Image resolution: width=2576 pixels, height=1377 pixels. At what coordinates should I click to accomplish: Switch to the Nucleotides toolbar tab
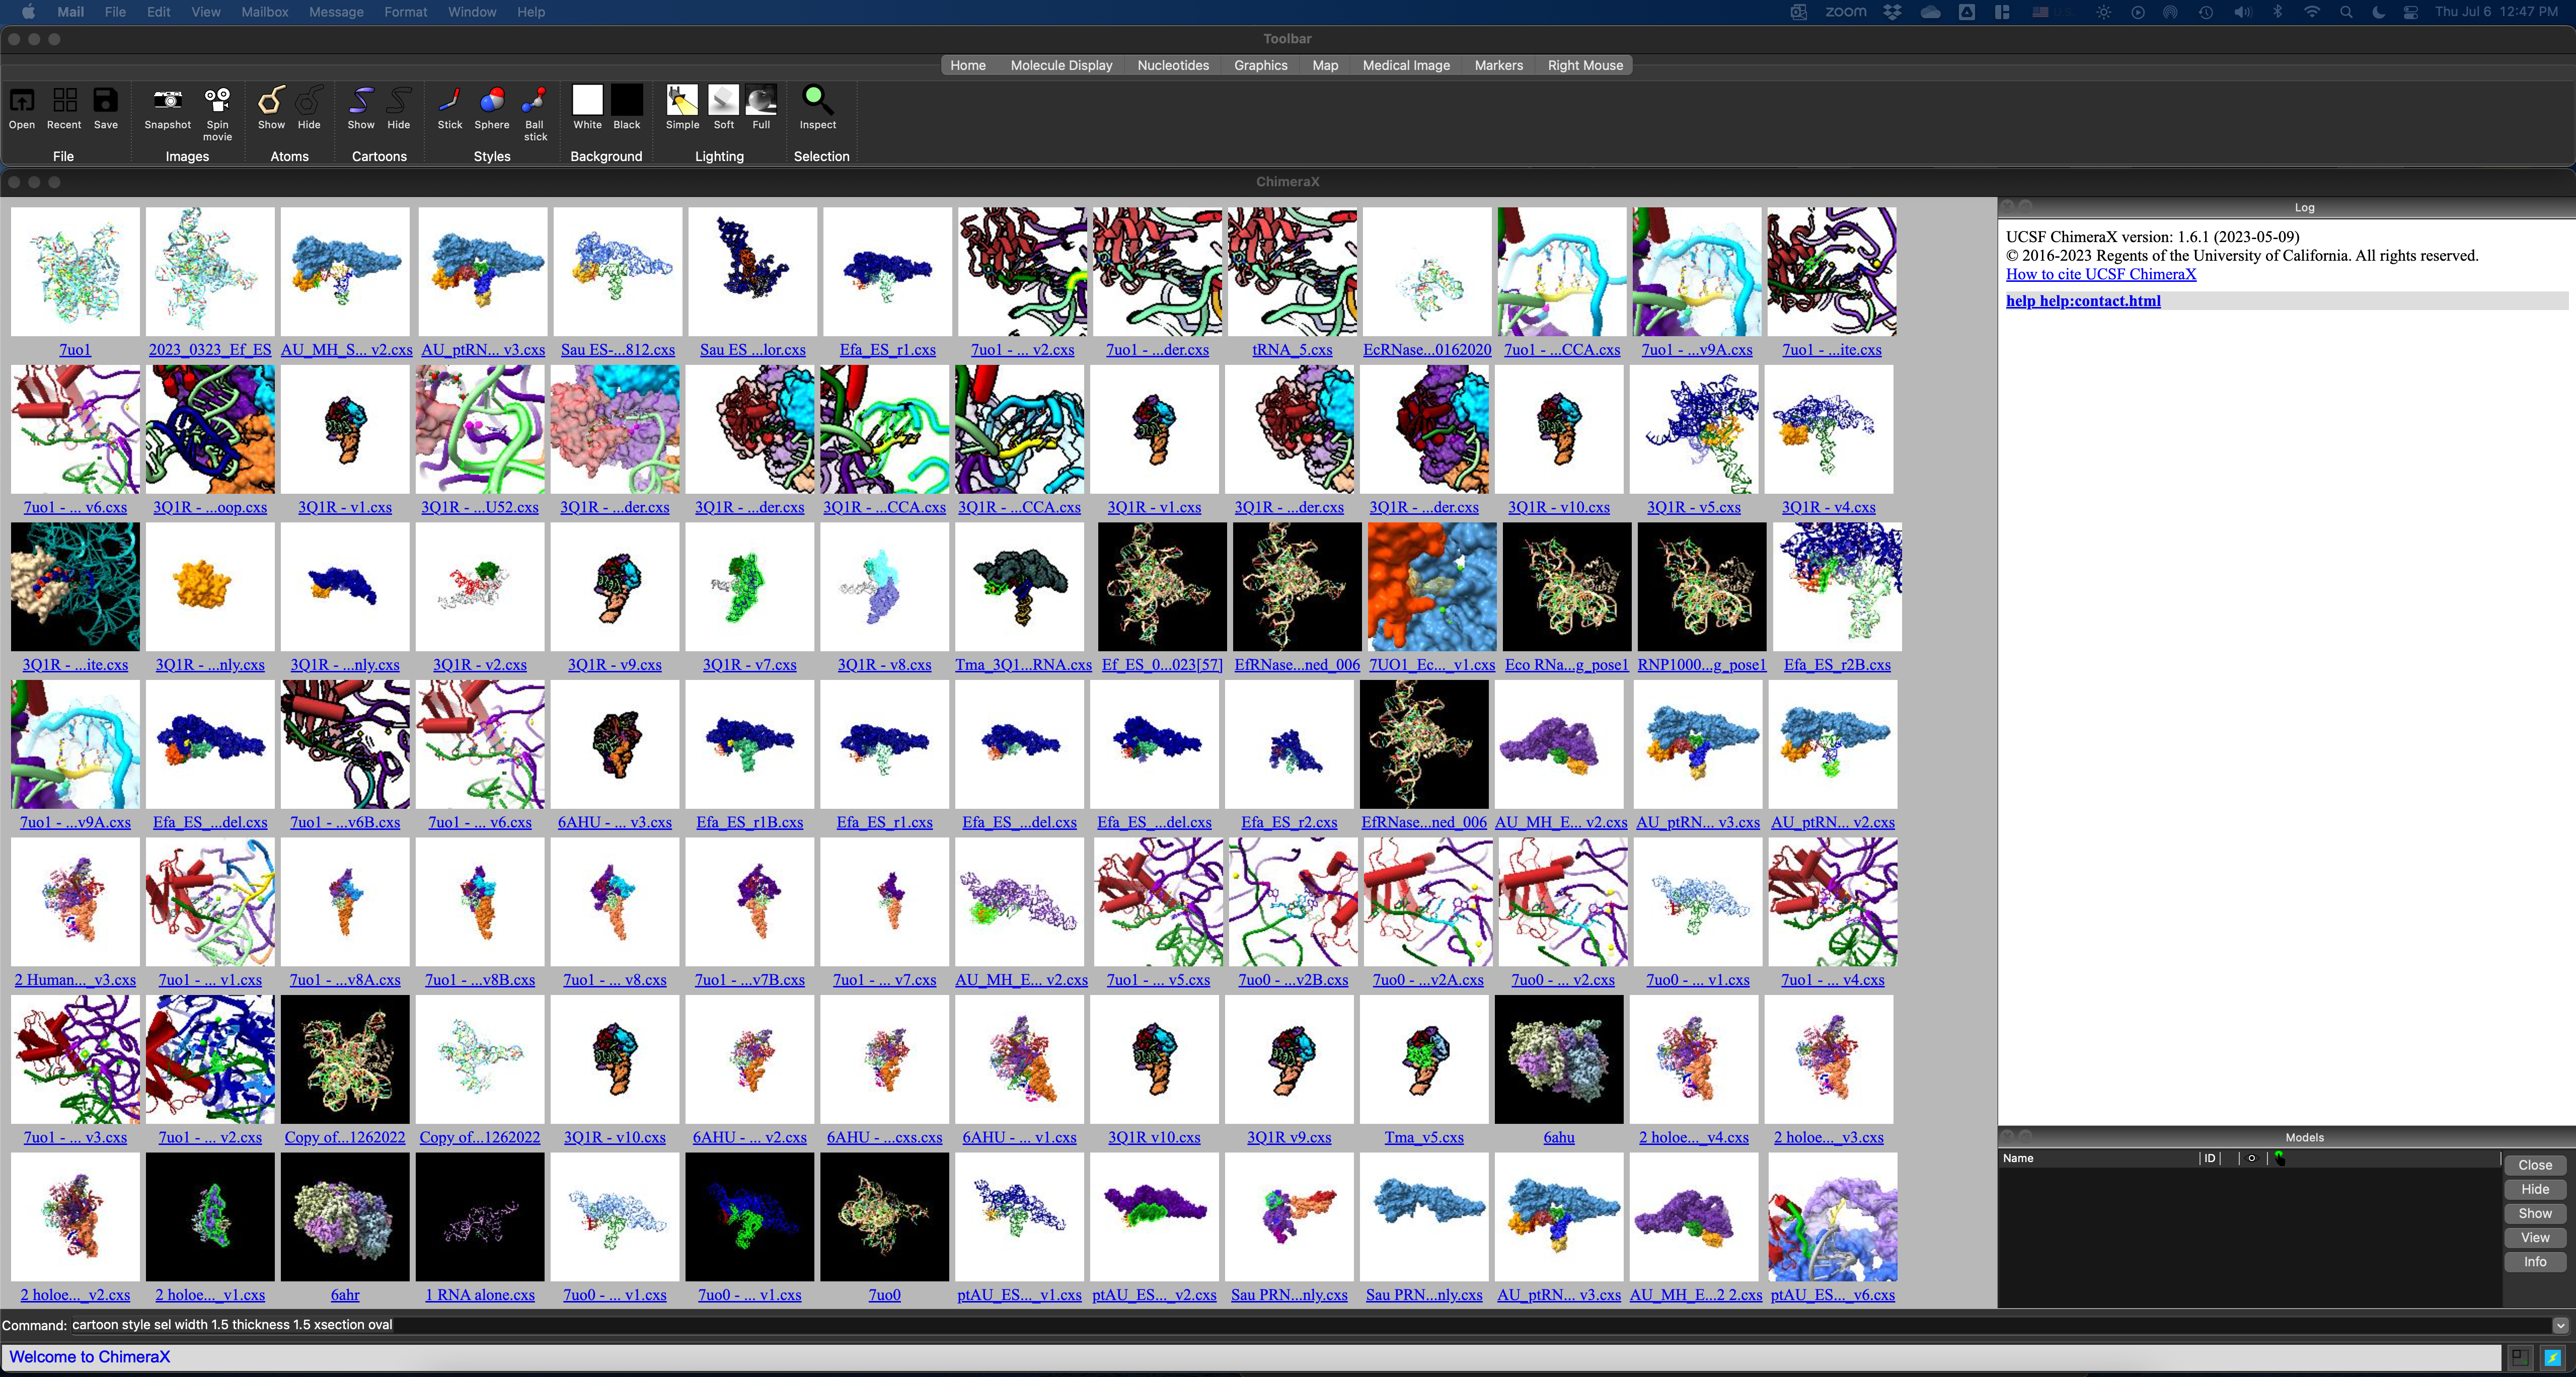coord(1173,65)
